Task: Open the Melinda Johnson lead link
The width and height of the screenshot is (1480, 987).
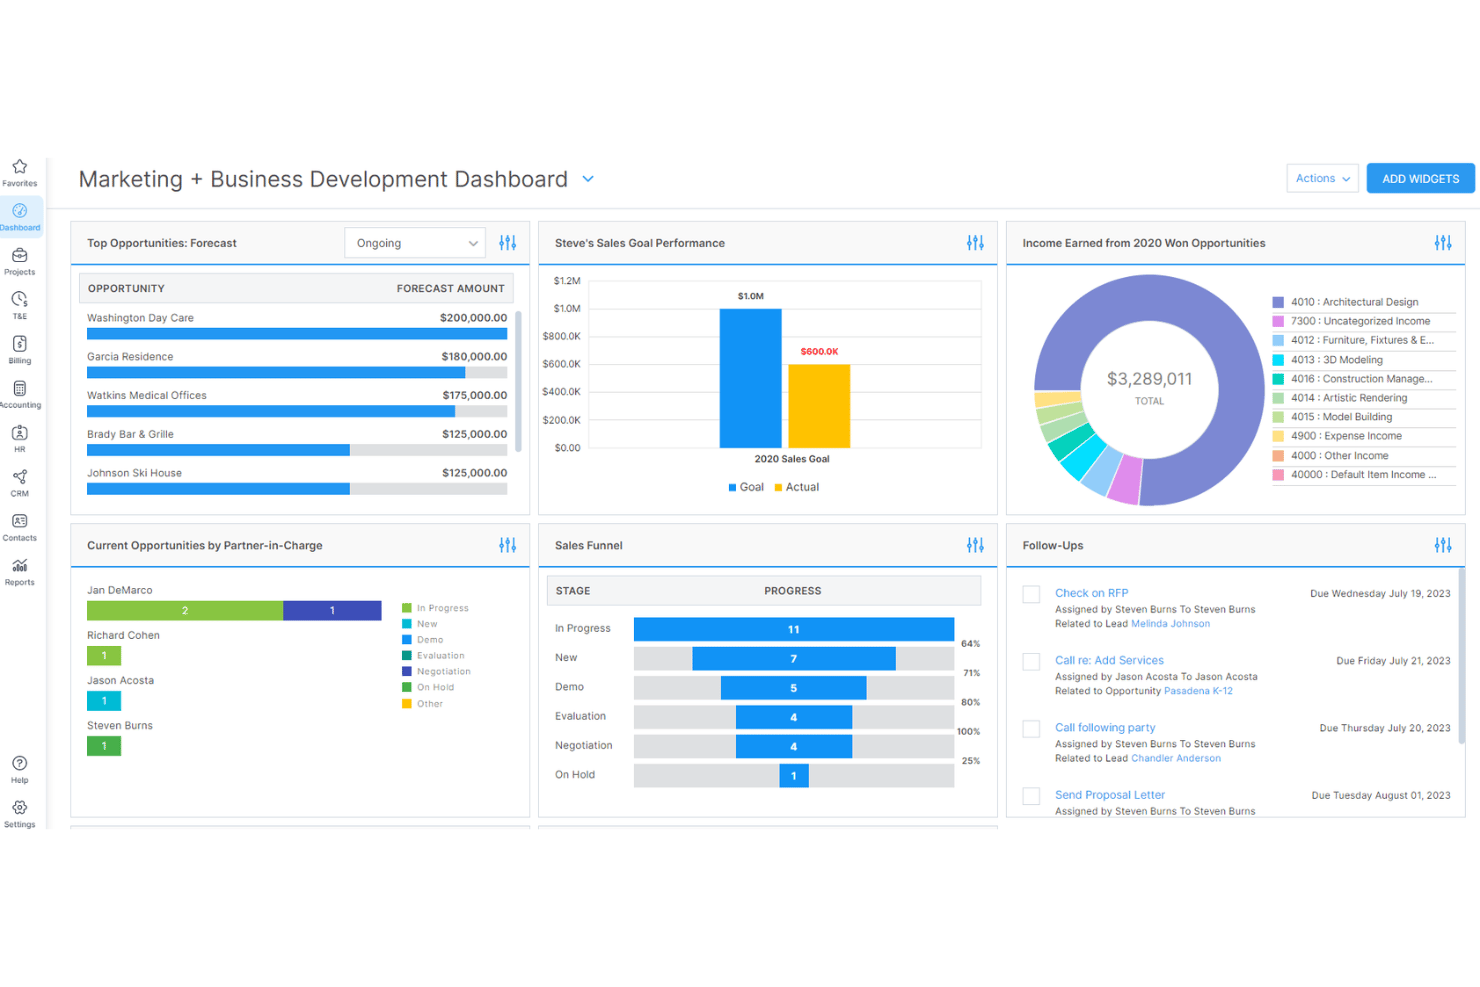Action: click(x=1170, y=624)
